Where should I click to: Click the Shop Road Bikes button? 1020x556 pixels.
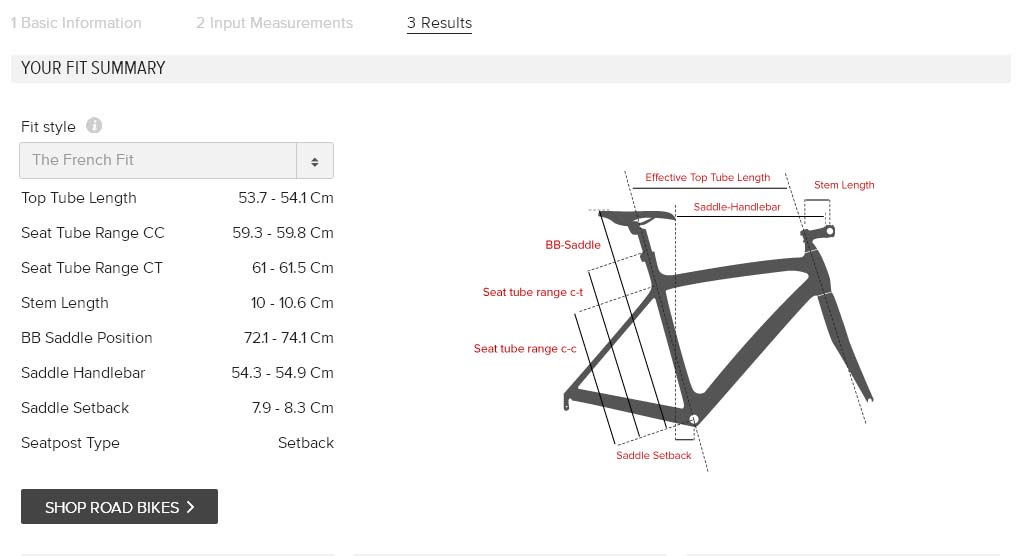[119, 507]
